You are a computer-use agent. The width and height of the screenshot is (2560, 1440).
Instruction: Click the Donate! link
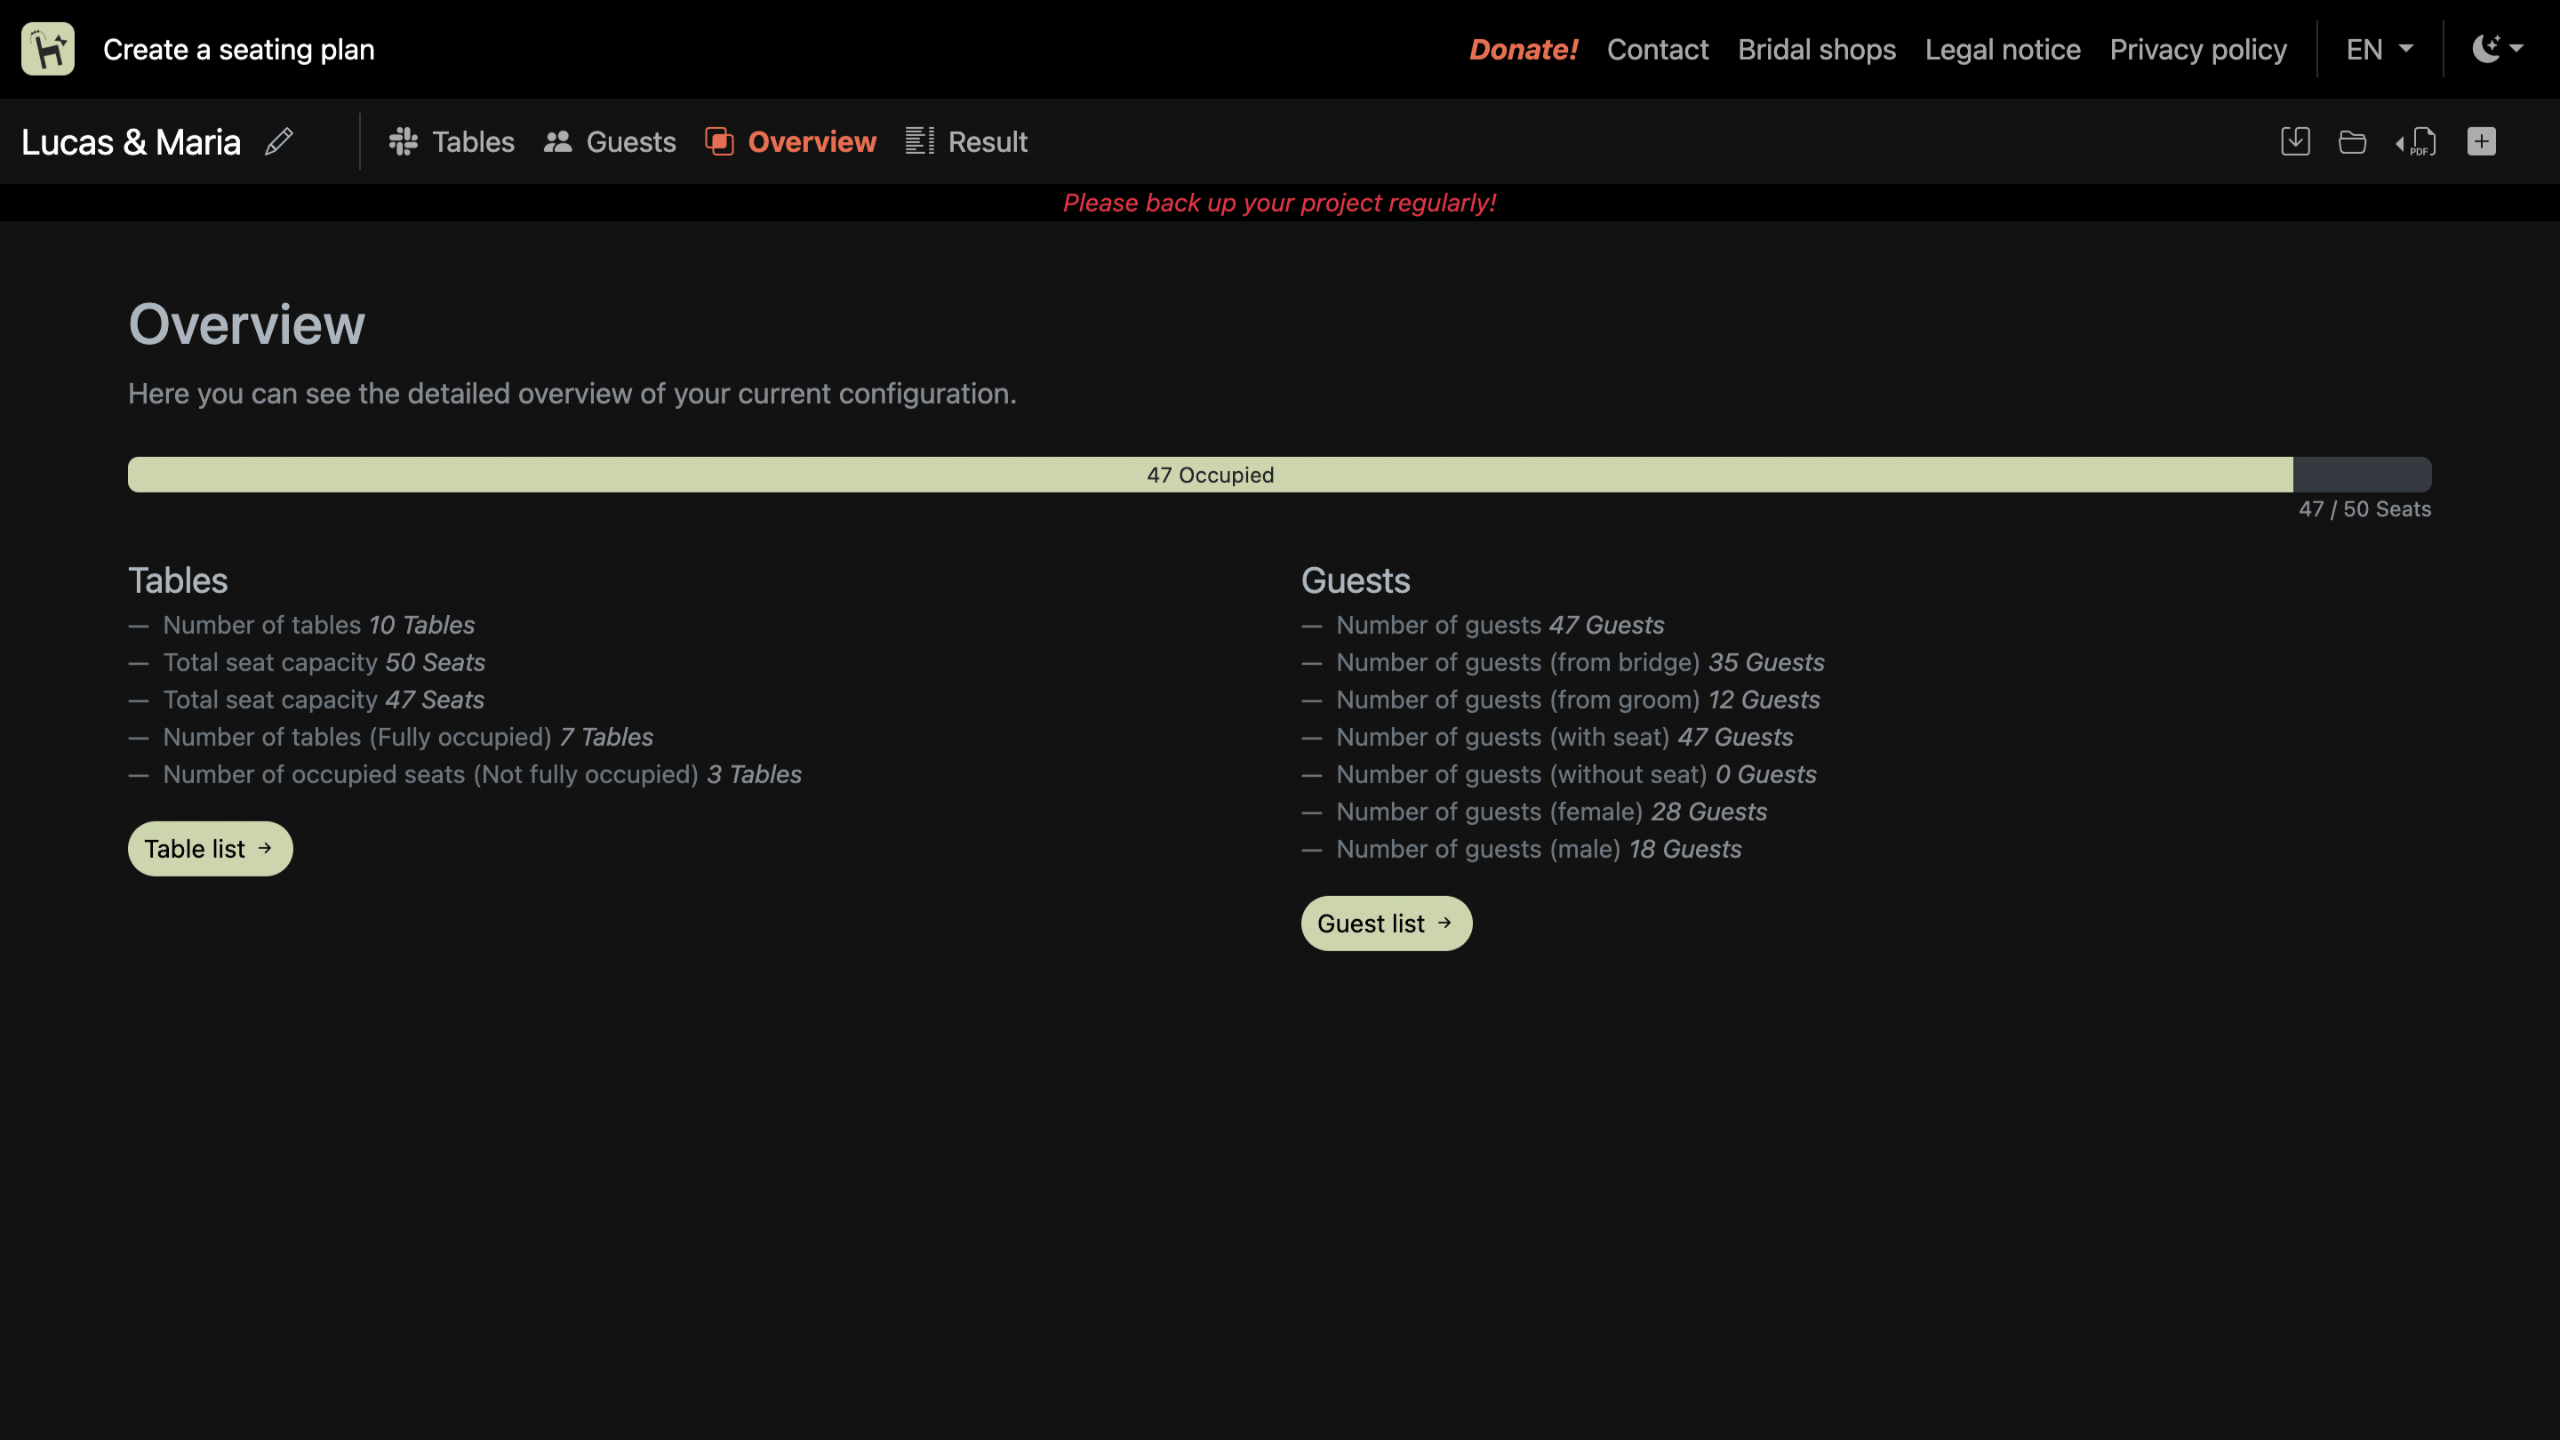[x=1523, y=49]
